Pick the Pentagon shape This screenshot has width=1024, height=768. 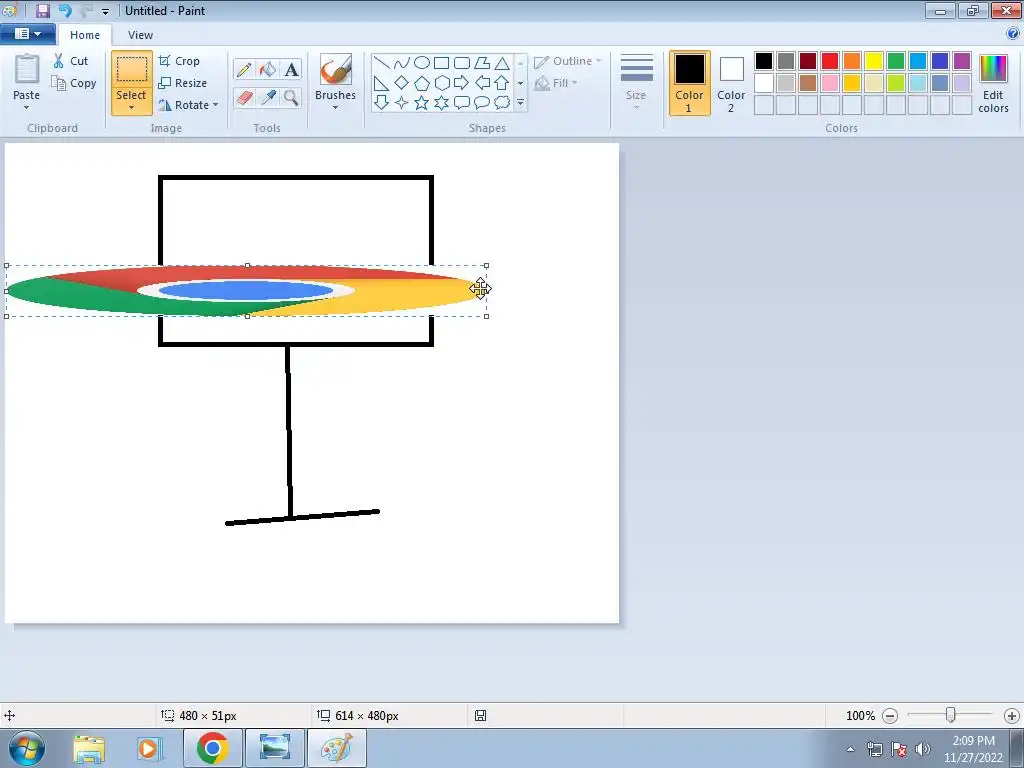422,83
